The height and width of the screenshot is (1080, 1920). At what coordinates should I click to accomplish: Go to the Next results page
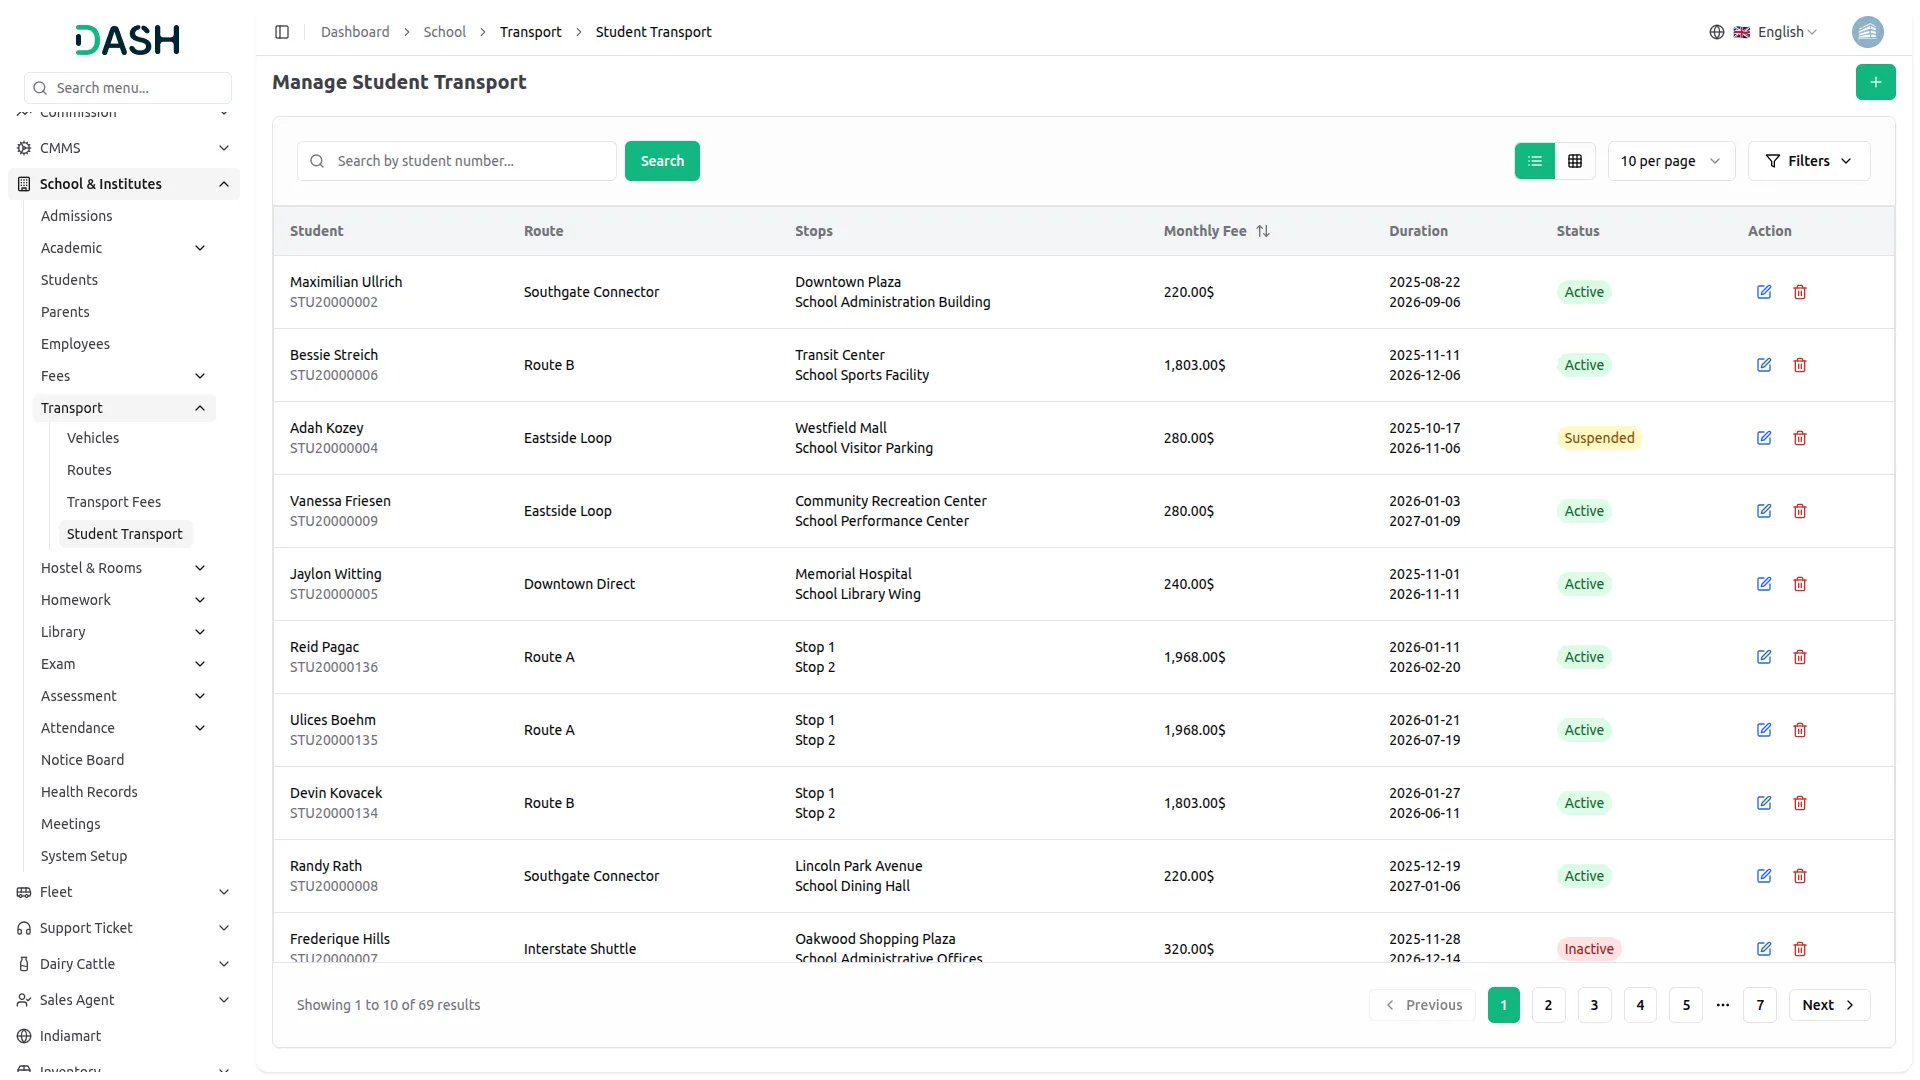coord(1828,1005)
